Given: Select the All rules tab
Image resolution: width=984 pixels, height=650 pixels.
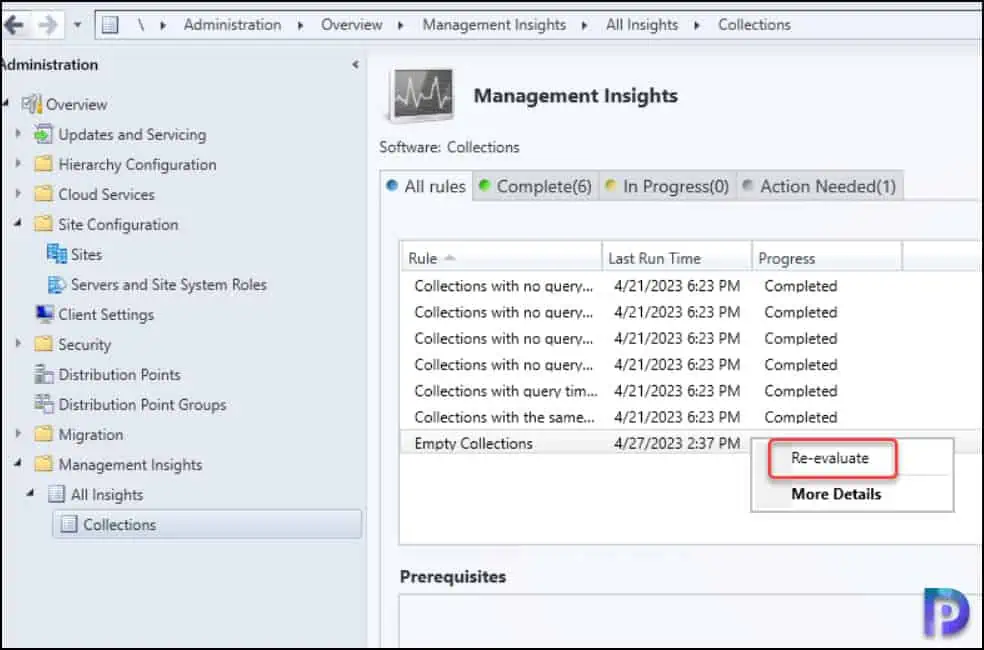Looking at the screenshot, I should 427,186.
